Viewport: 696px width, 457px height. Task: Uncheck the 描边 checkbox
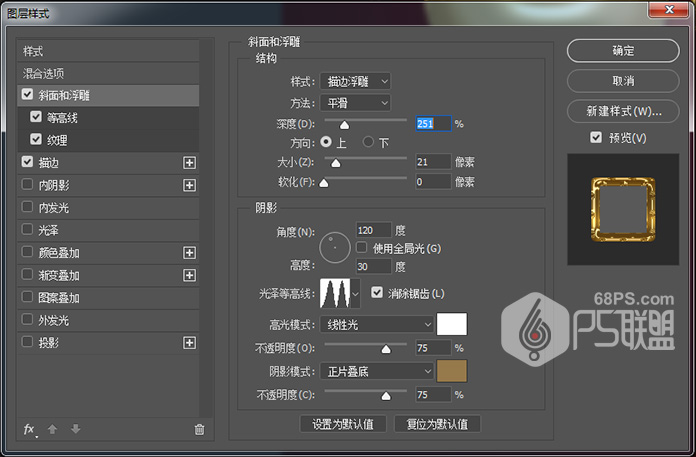pos(27,162)
